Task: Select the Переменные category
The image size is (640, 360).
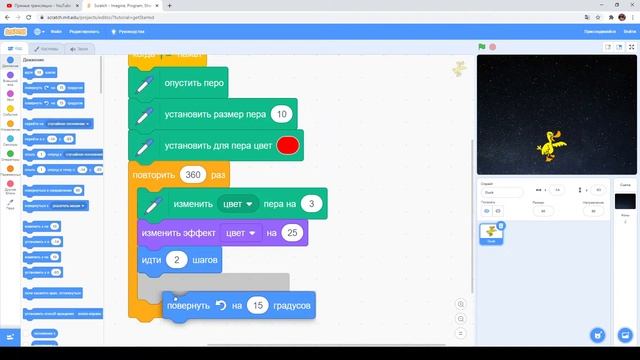Action: click(x=10, y=169)
